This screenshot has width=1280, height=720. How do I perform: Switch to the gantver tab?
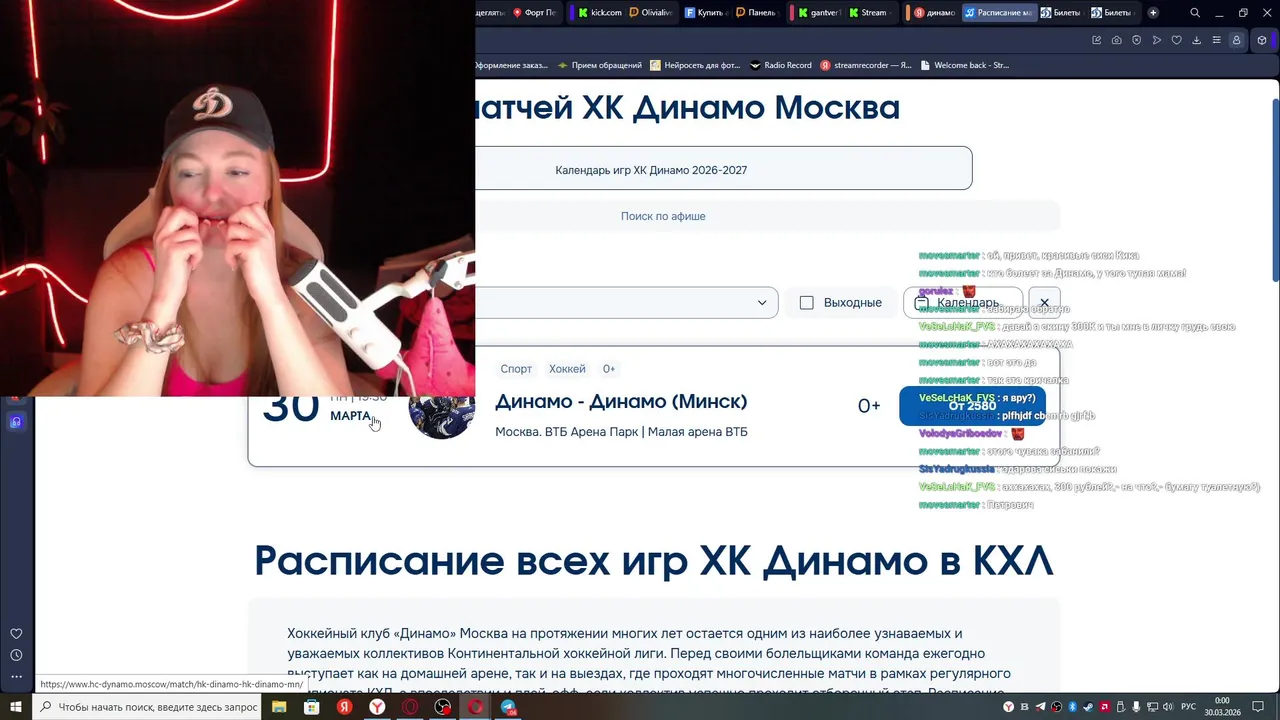(818, 13)
